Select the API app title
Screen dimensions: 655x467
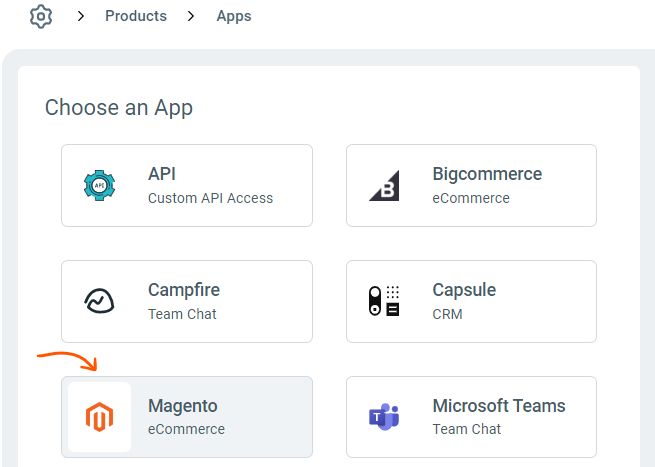(162, 174)
